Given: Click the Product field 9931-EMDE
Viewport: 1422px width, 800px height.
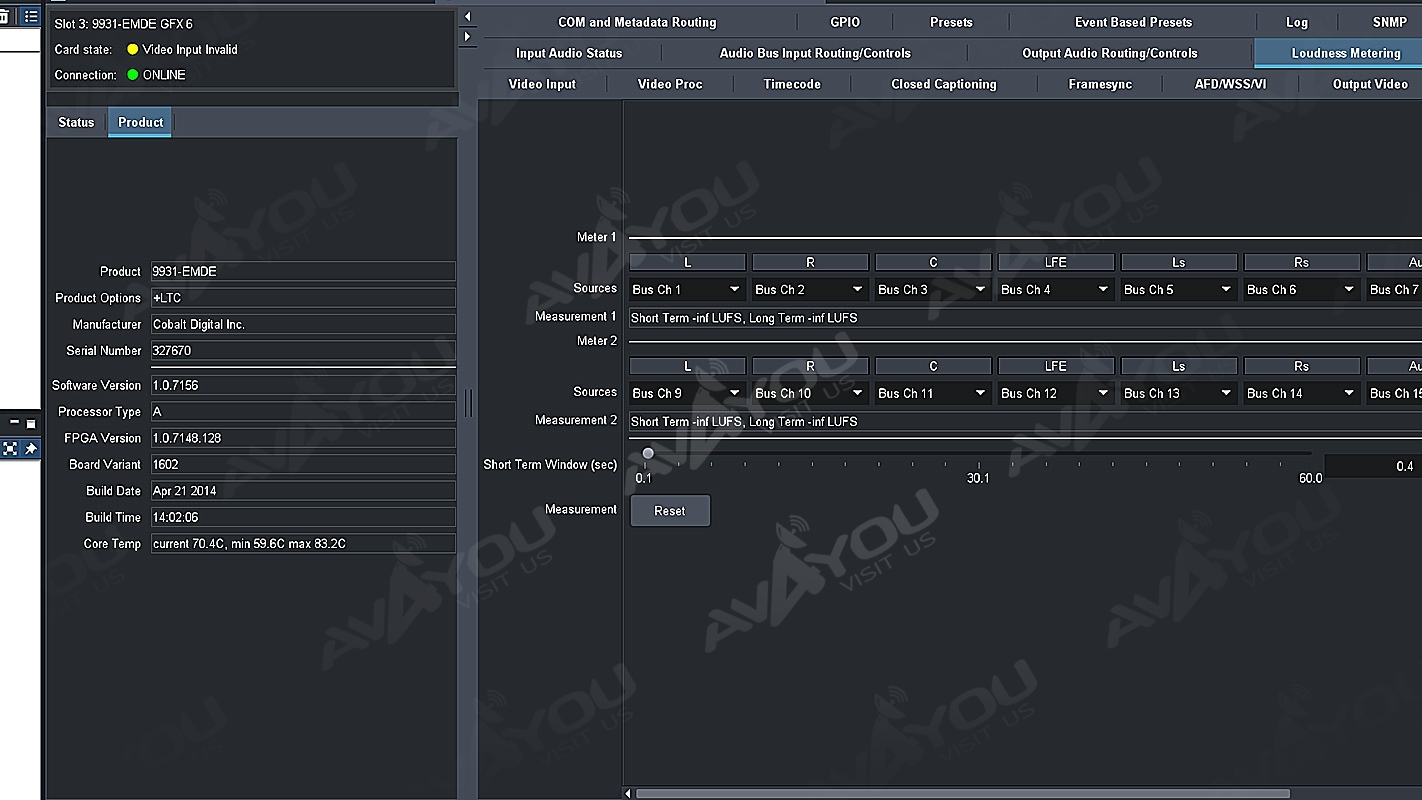Looking at the screenshot, I should (303, 272).
